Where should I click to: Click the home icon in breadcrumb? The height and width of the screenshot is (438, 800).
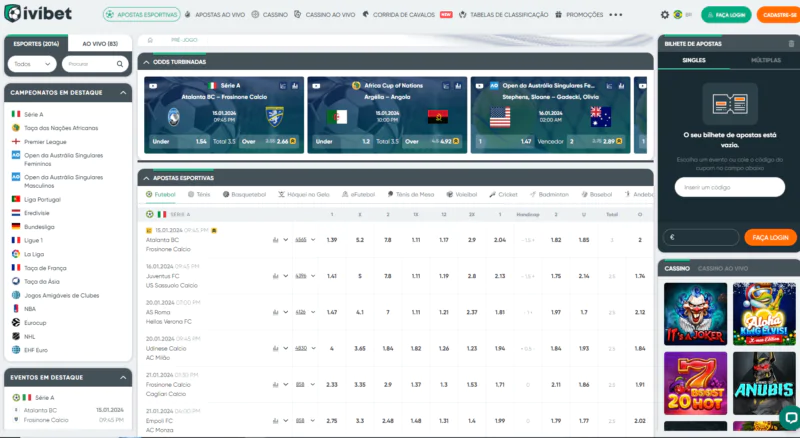[150, 40]
